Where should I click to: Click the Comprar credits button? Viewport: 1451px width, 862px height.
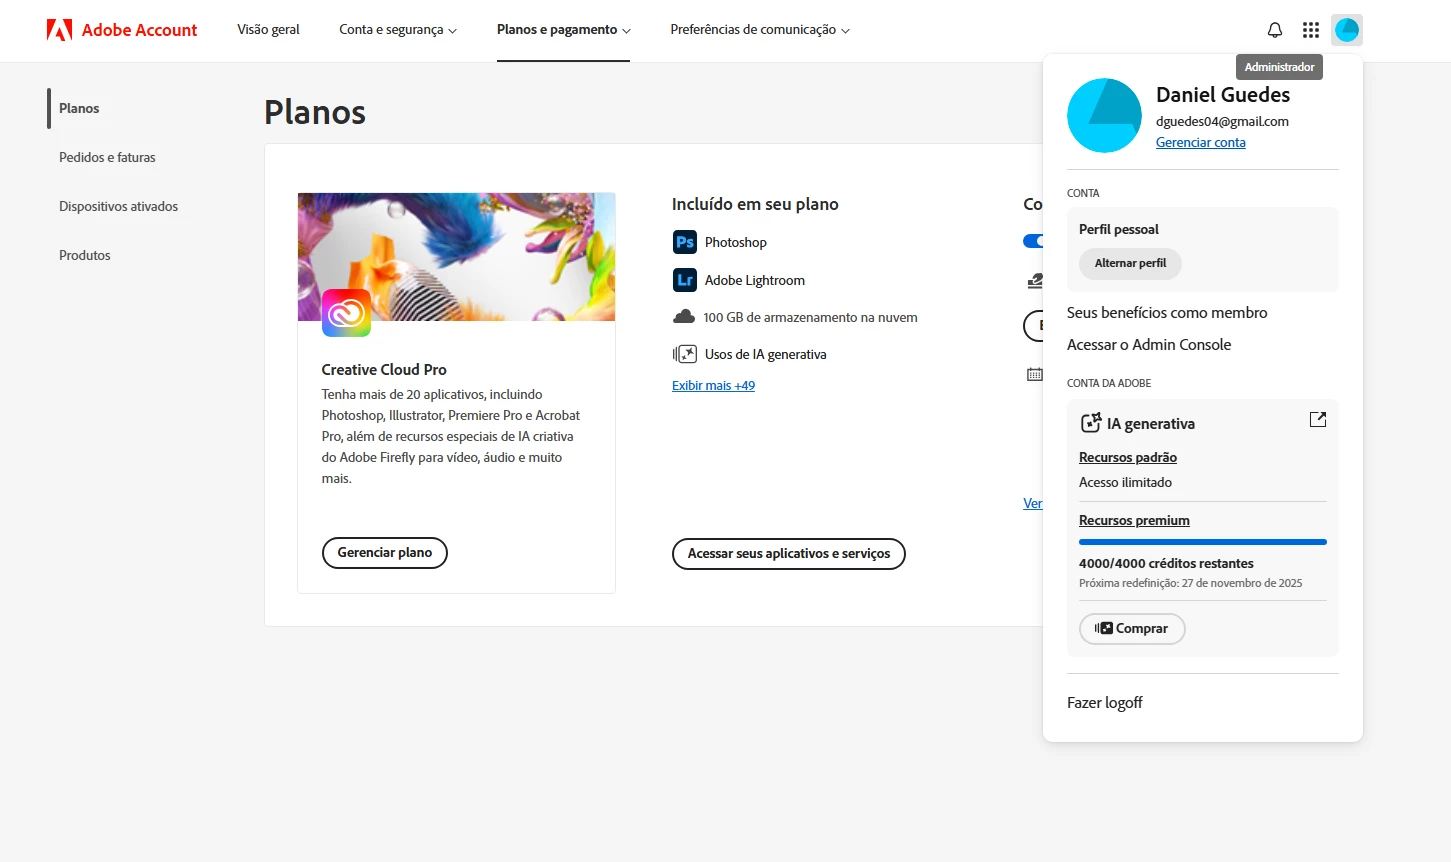1132,628
